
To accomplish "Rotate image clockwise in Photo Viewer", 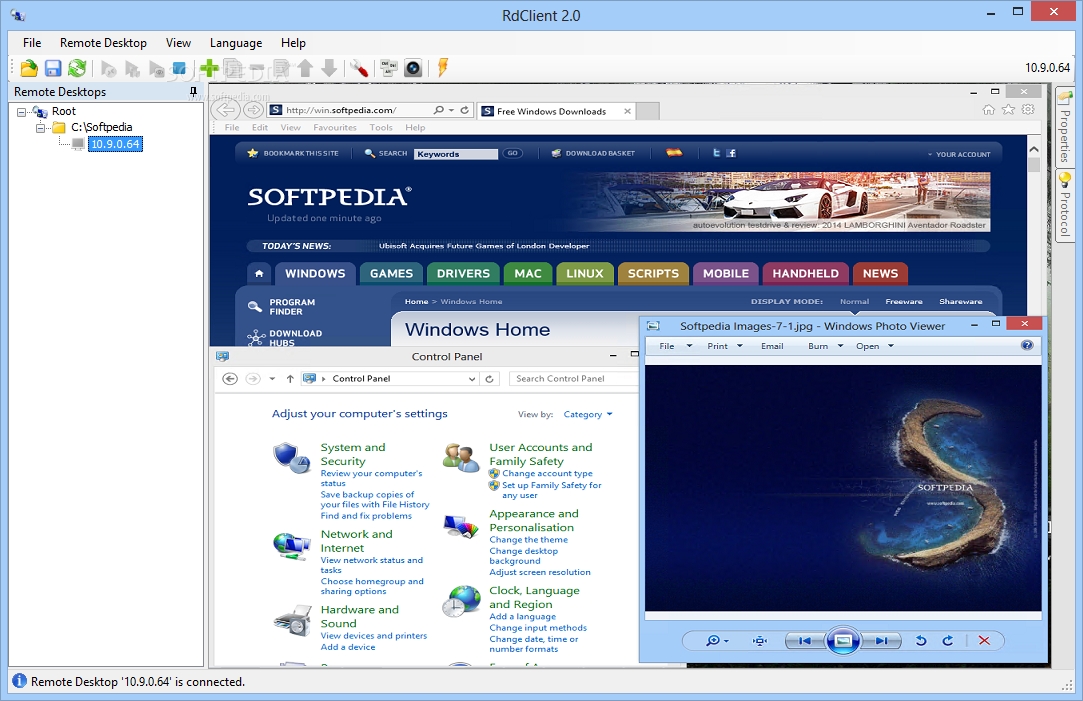I will [948, 641].
